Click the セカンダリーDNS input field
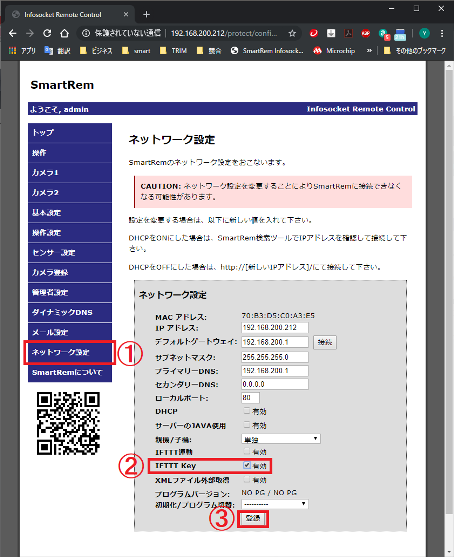Image resolution: width=454 pixels, height=557 pixels. click(275, 384)
